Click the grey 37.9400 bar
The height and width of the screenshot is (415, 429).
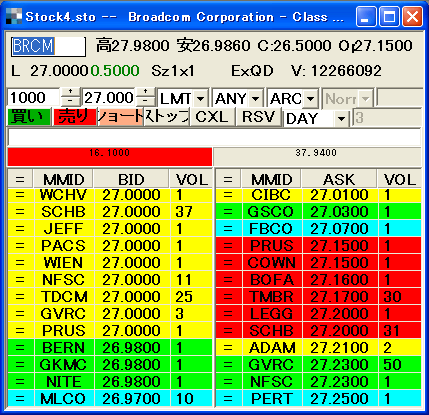(317, 157)
